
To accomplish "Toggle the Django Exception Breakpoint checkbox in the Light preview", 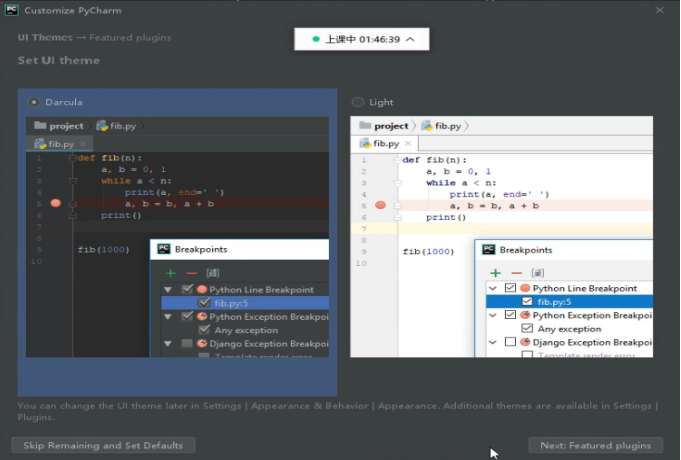I will pos(510,342).
